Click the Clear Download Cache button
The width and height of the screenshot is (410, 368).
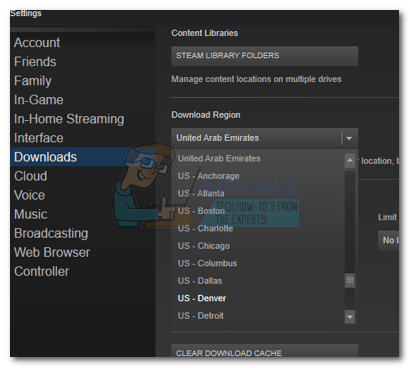(265, 351)
